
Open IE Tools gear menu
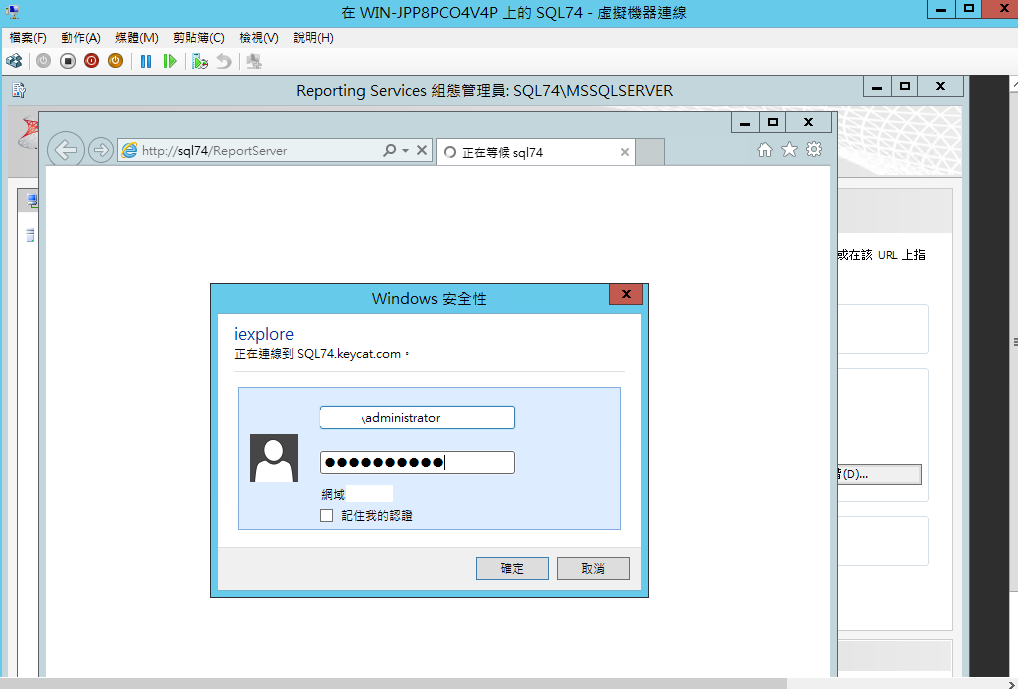pos(814,149)
